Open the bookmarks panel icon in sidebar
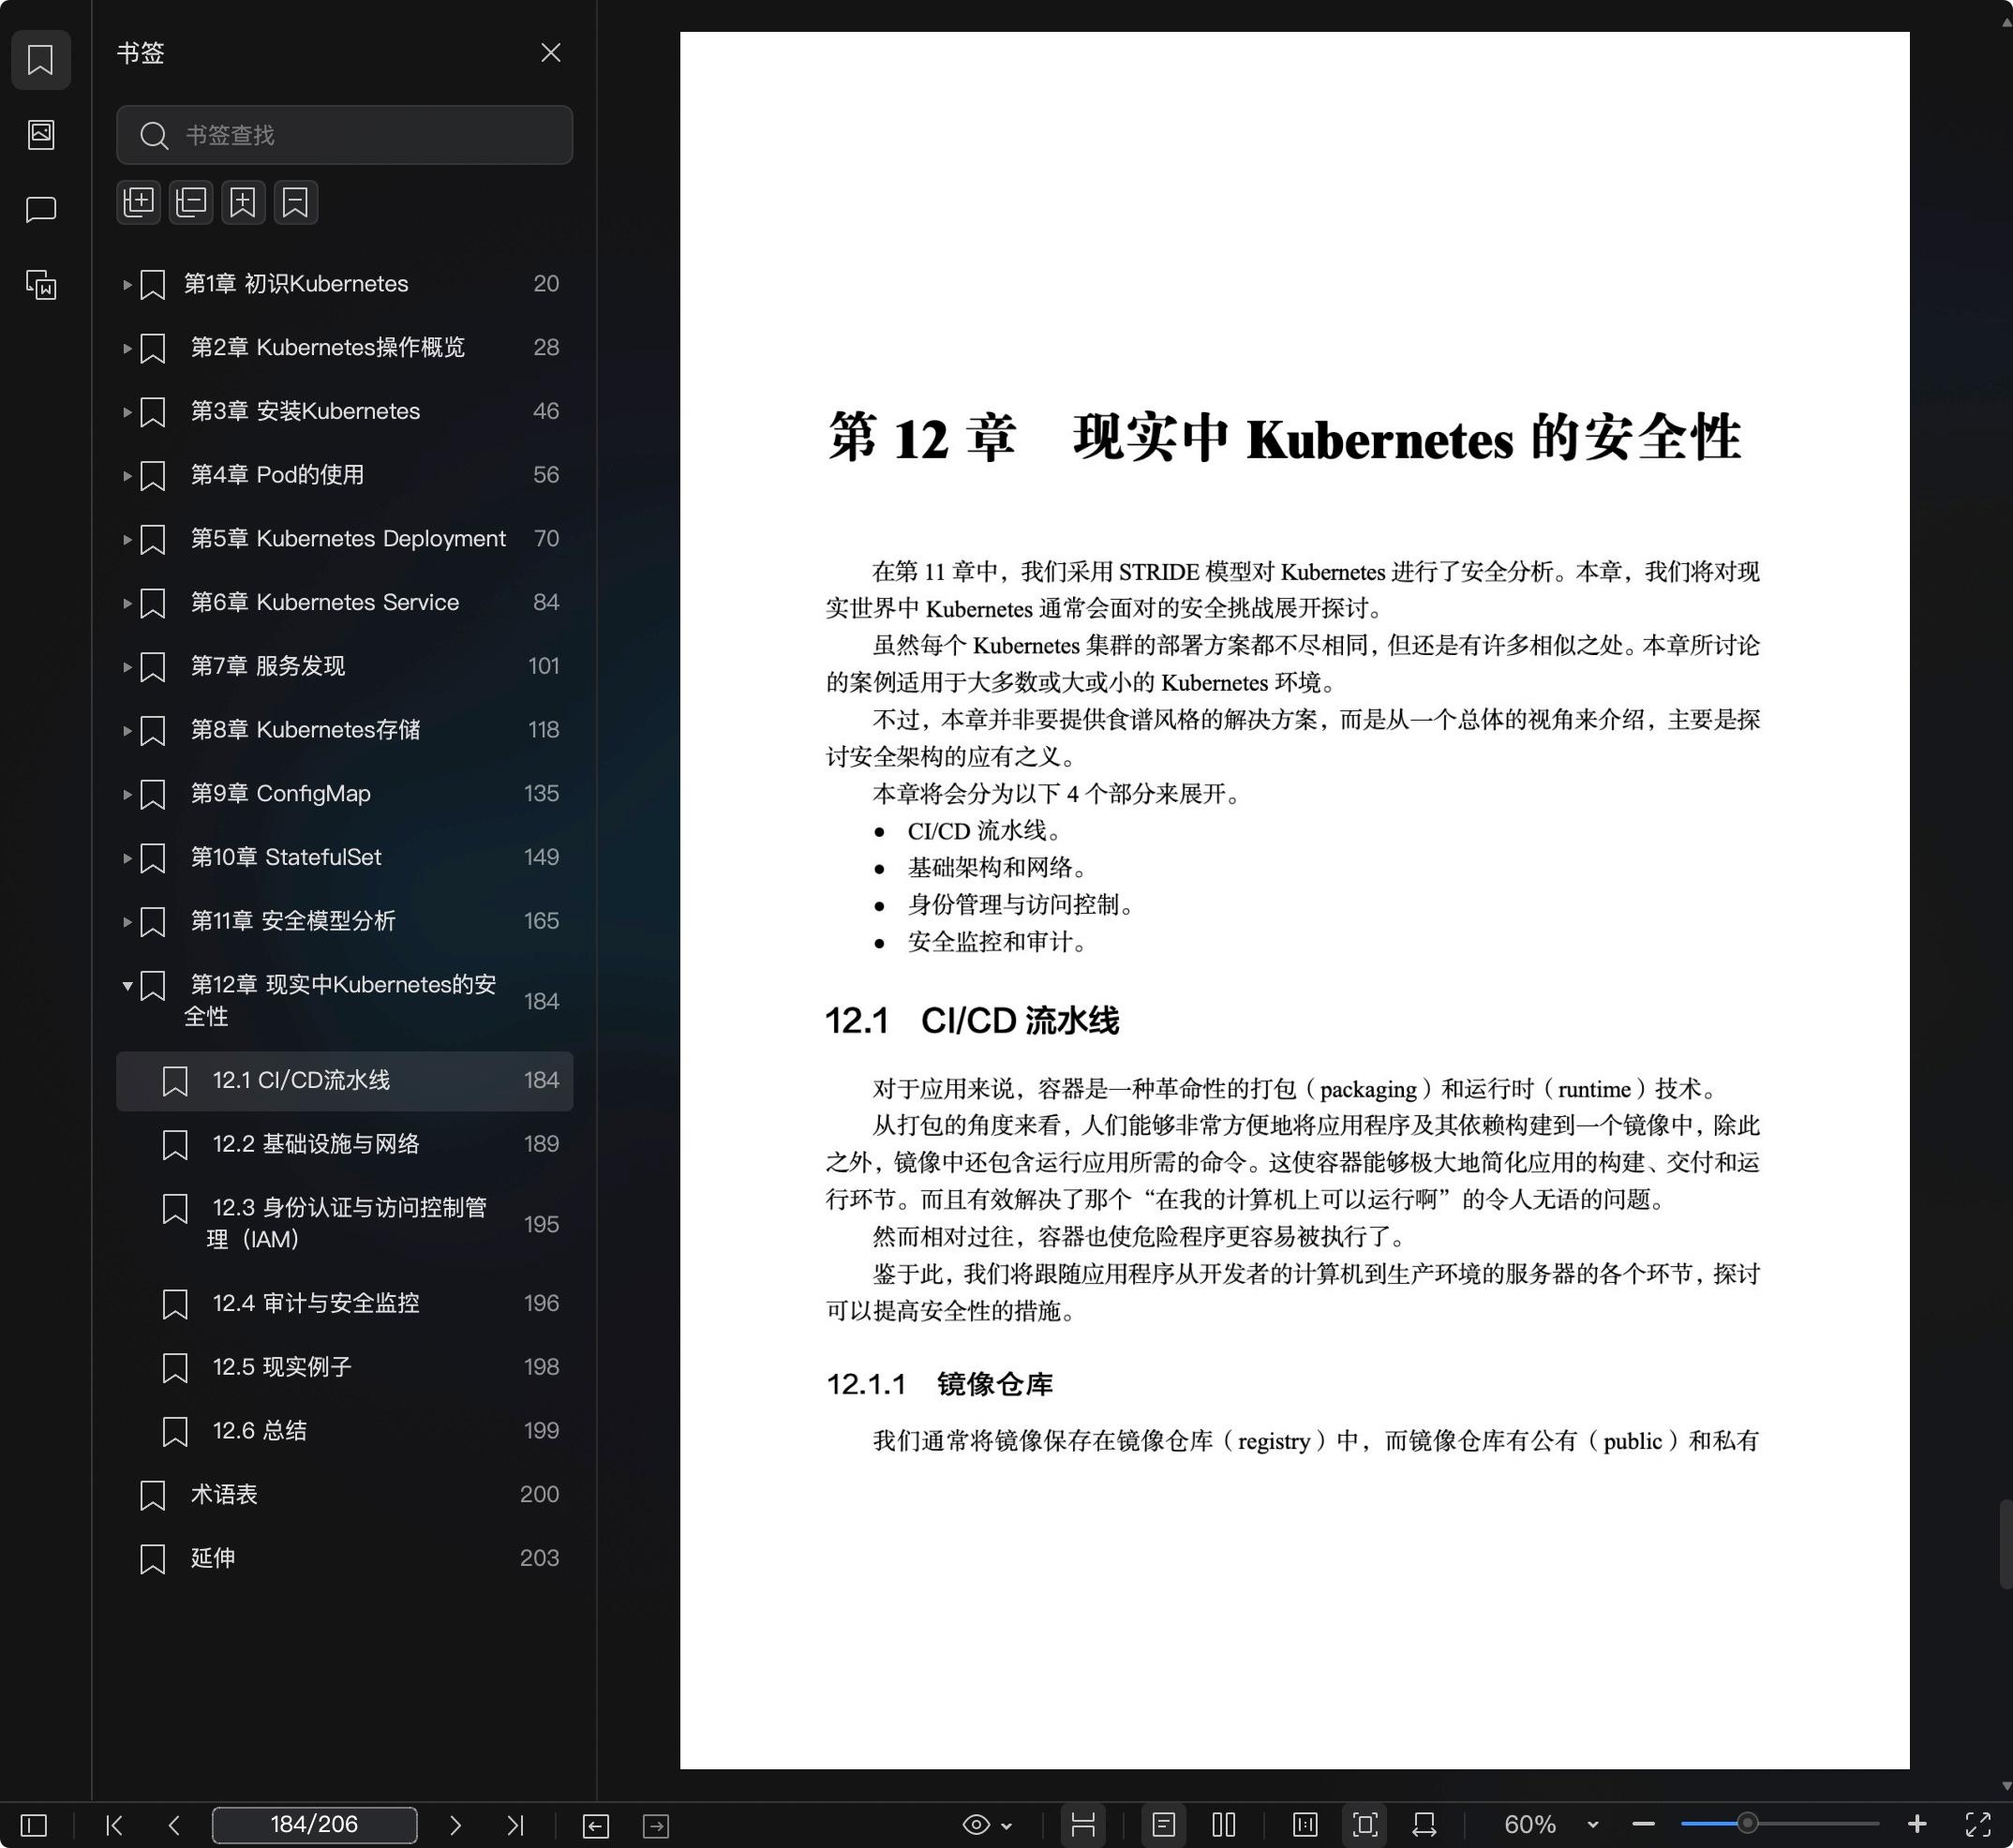 pos(40,60)
